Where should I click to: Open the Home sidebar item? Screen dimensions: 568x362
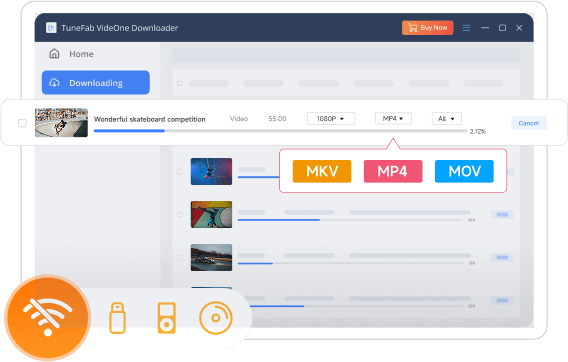(96, 54)
